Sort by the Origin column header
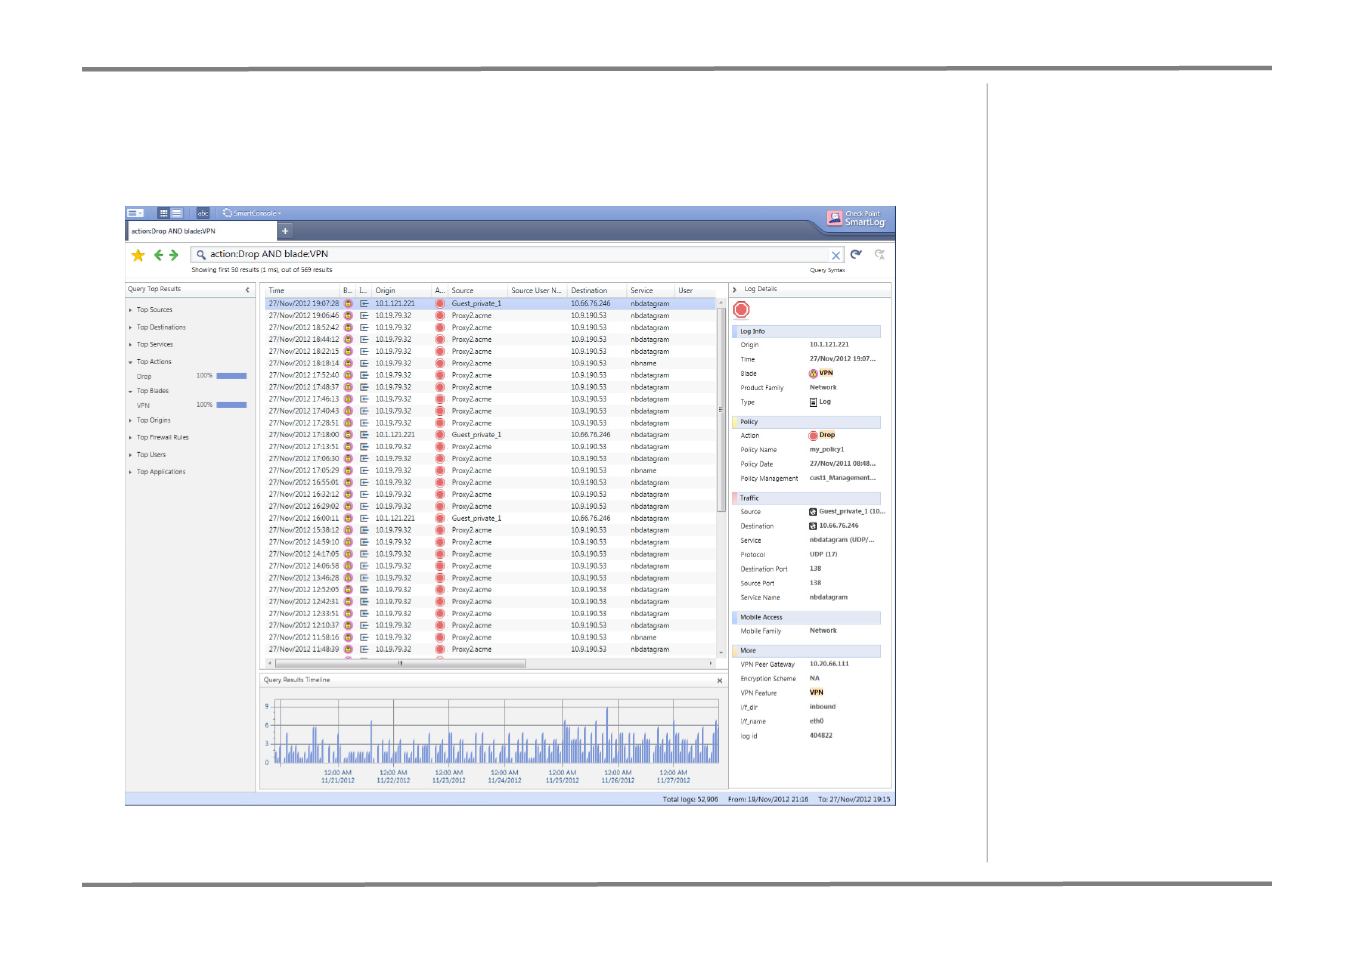 [x=402, y=291]
